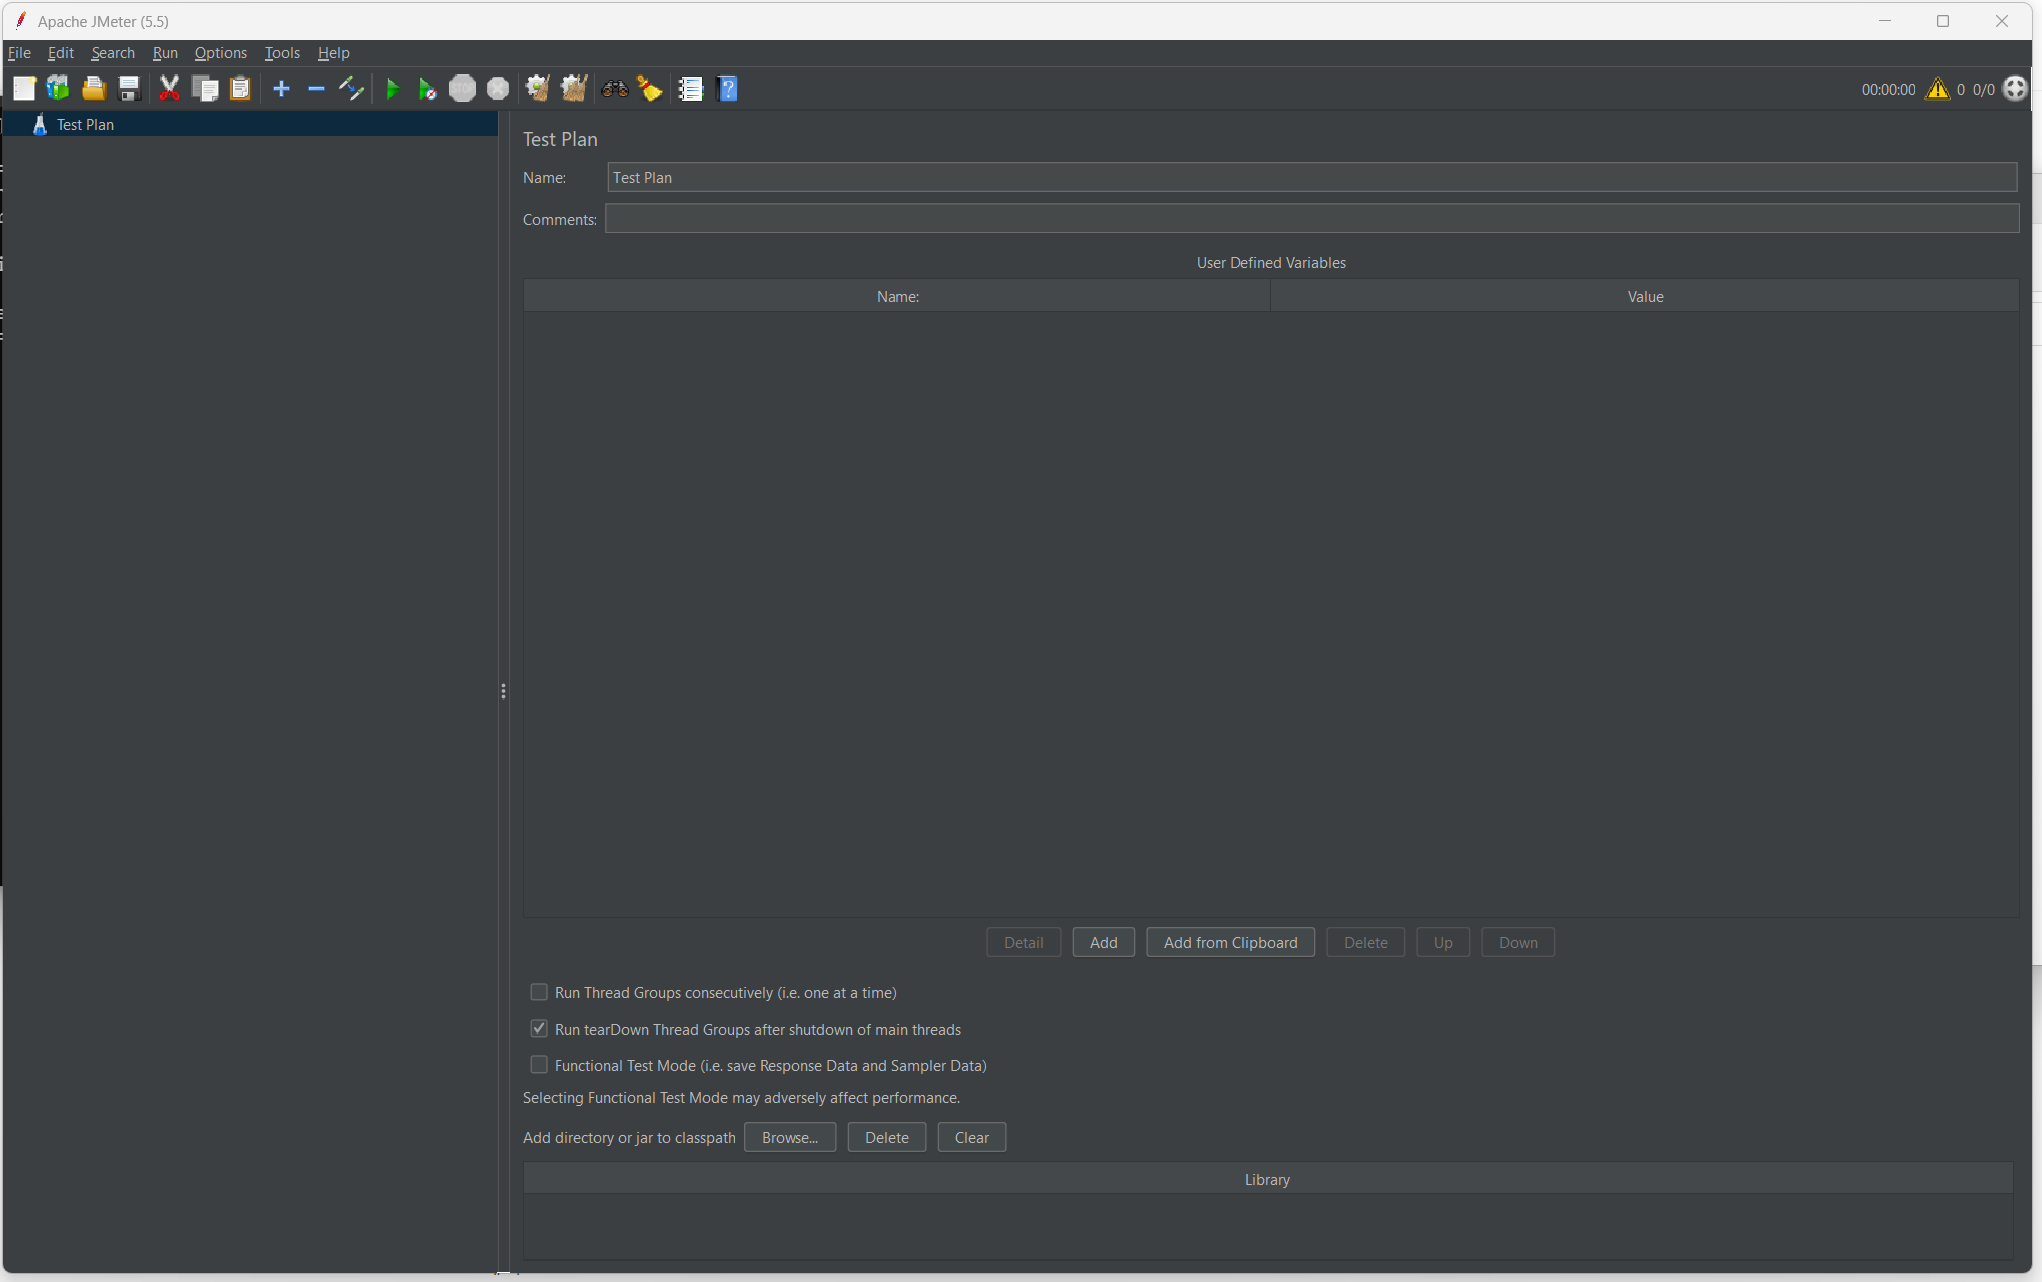Click the warning triangle log icon

click(1938, 89)
